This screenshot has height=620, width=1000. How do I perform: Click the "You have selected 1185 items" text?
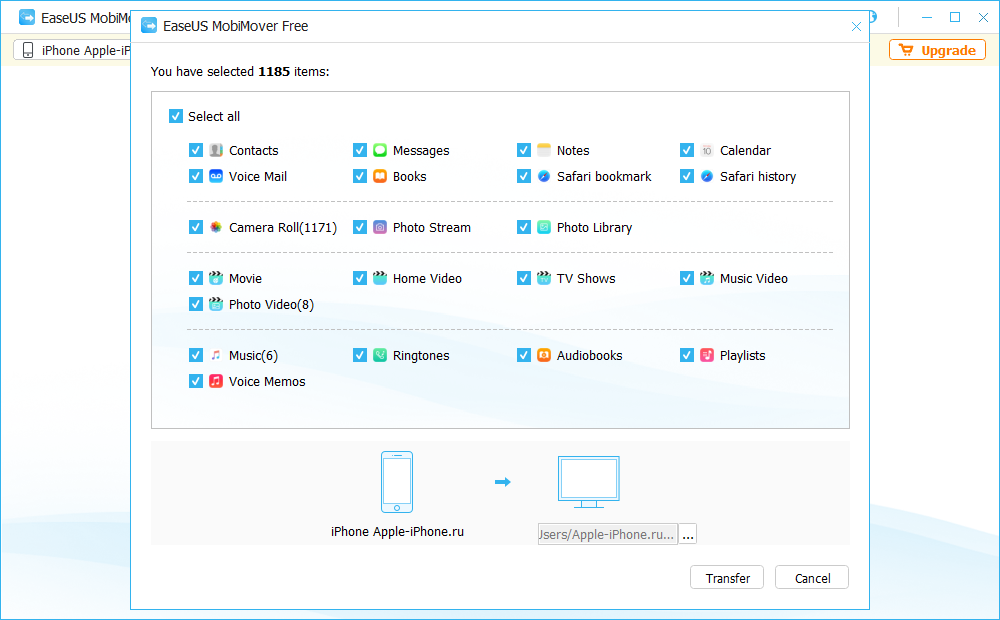click(x=240, y=71)
